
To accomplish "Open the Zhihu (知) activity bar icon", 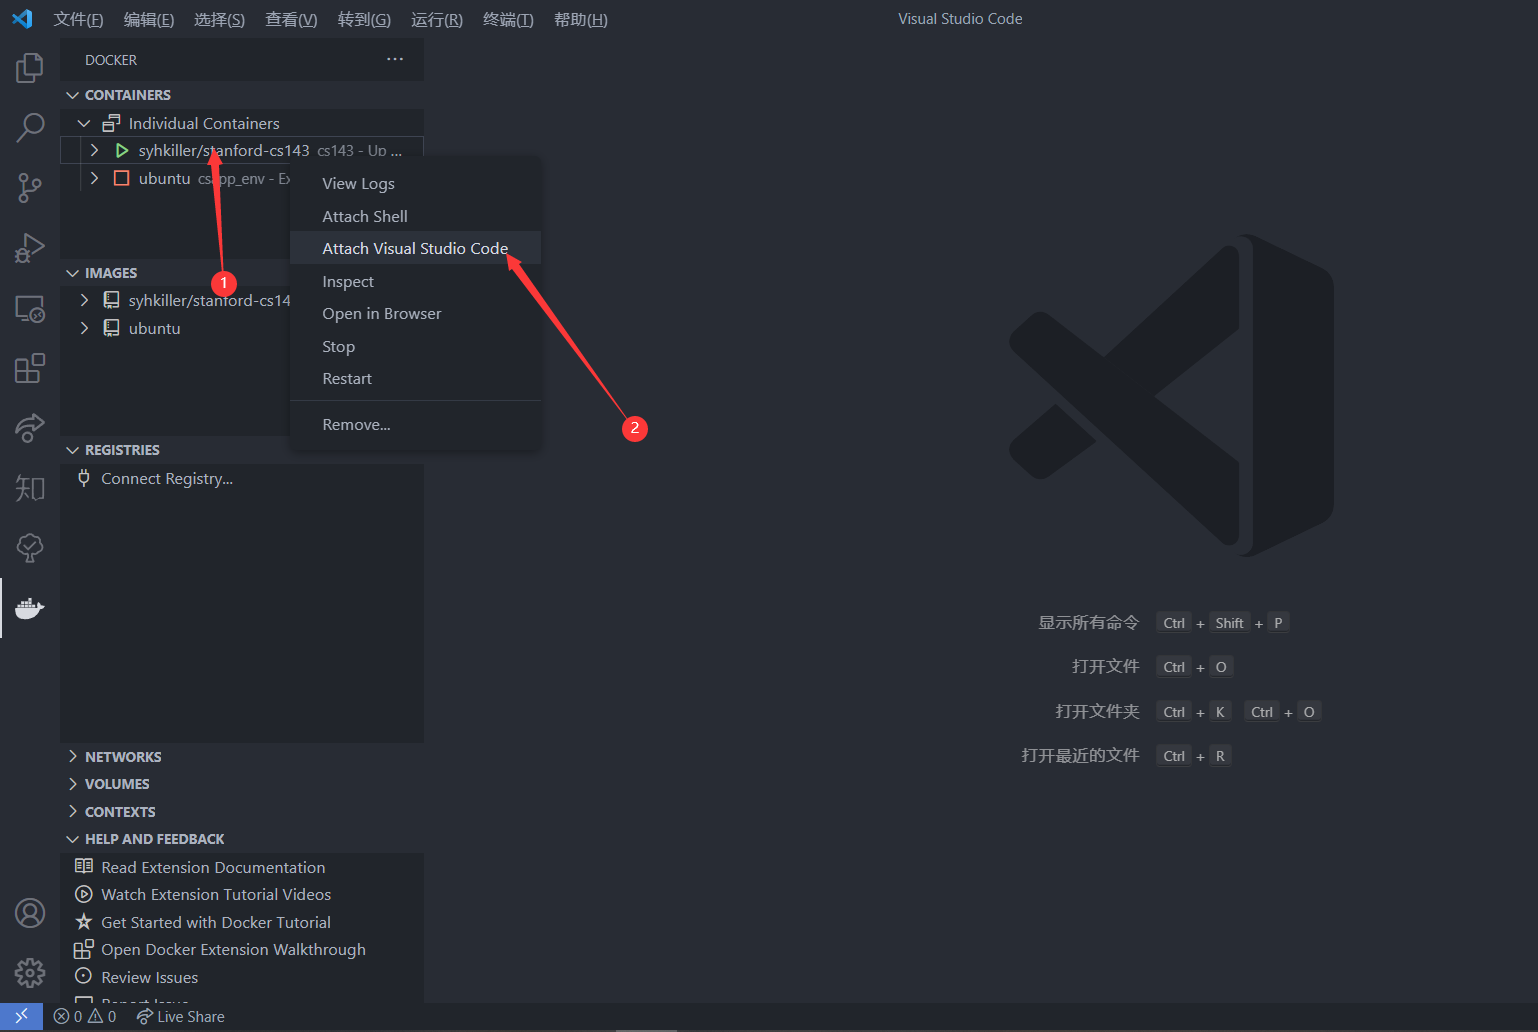I will tap(30, 488).
